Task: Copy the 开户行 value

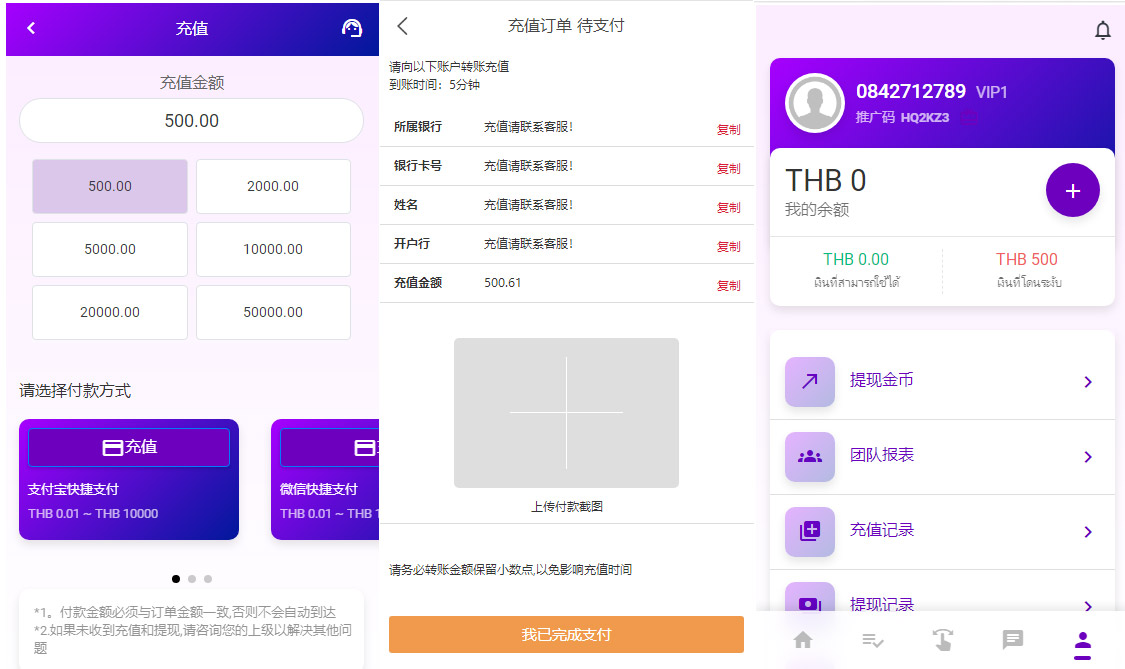Action: [728, 246]
